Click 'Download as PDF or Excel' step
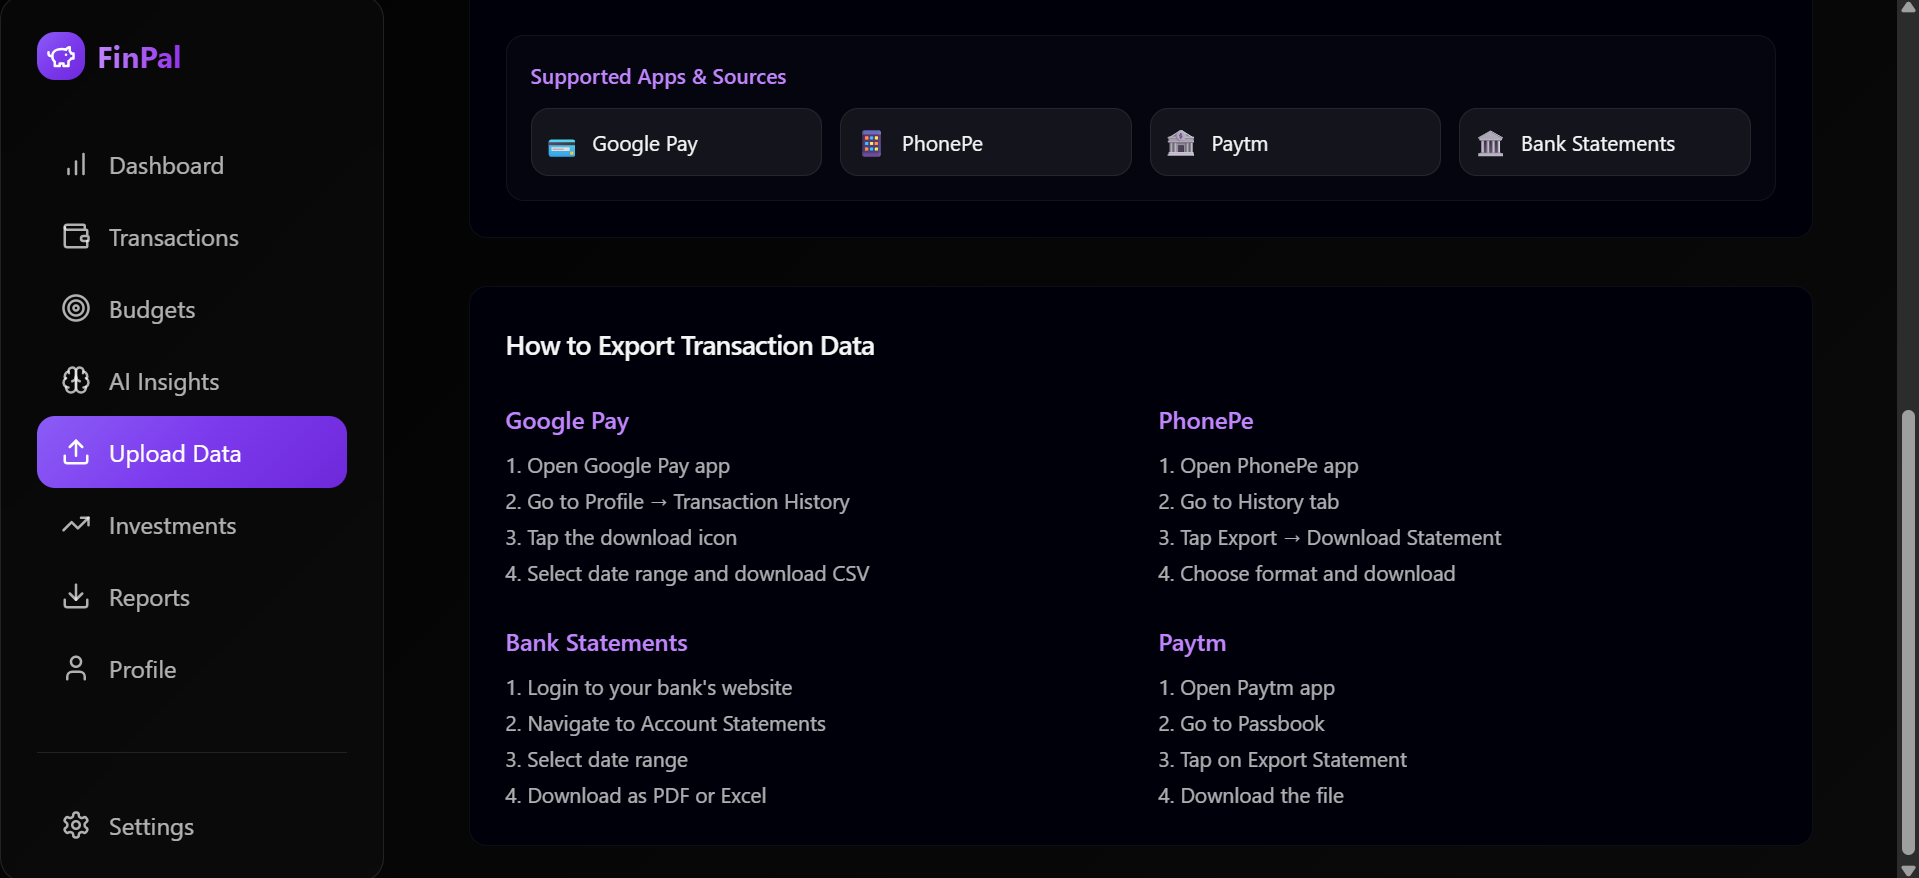 point(636,796)
